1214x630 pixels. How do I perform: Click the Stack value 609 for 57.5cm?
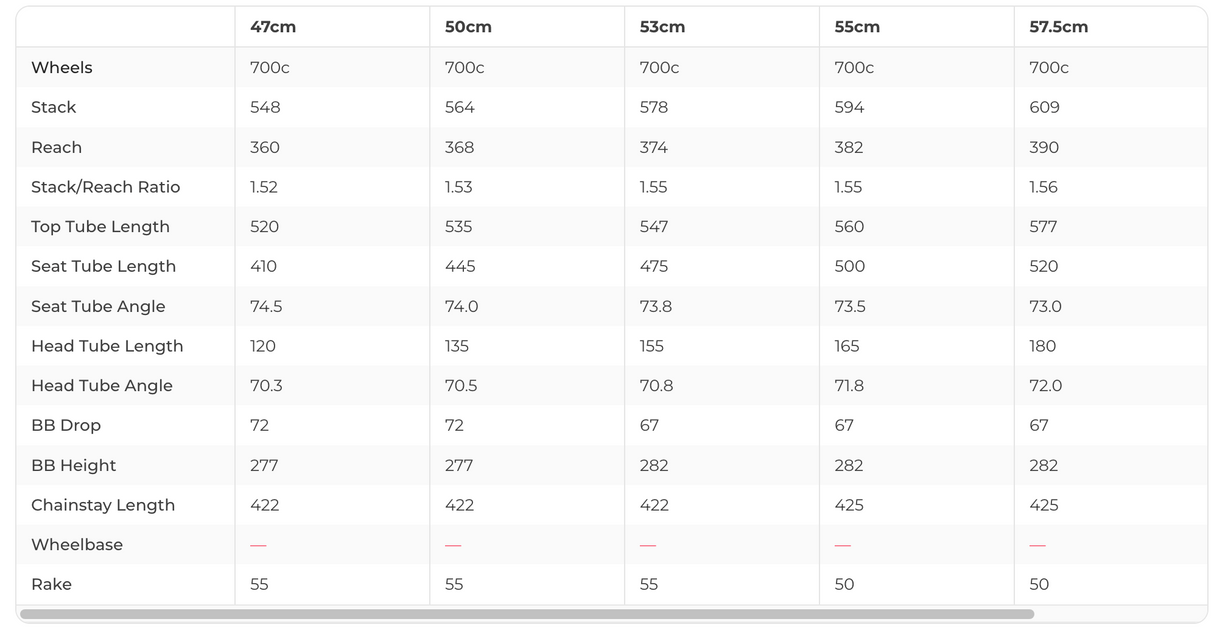click(1044, 108)
